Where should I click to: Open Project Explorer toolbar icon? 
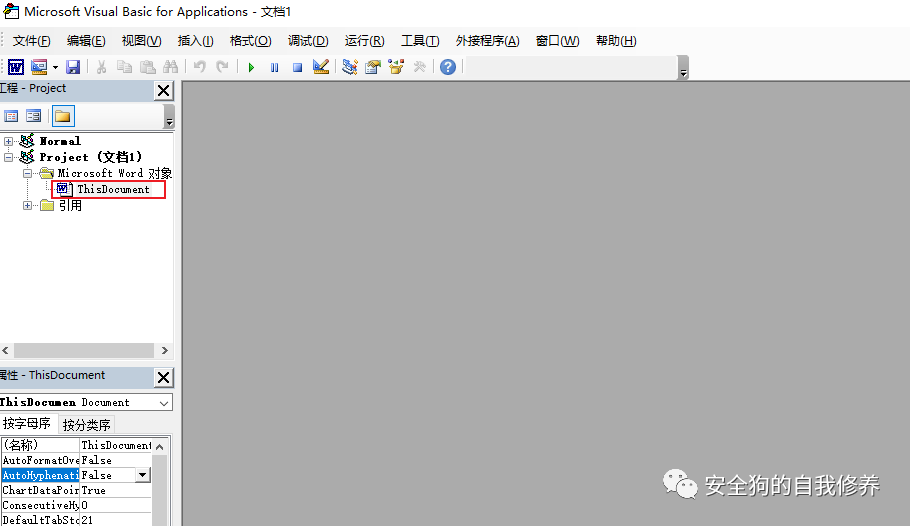(x=349, y=67)
